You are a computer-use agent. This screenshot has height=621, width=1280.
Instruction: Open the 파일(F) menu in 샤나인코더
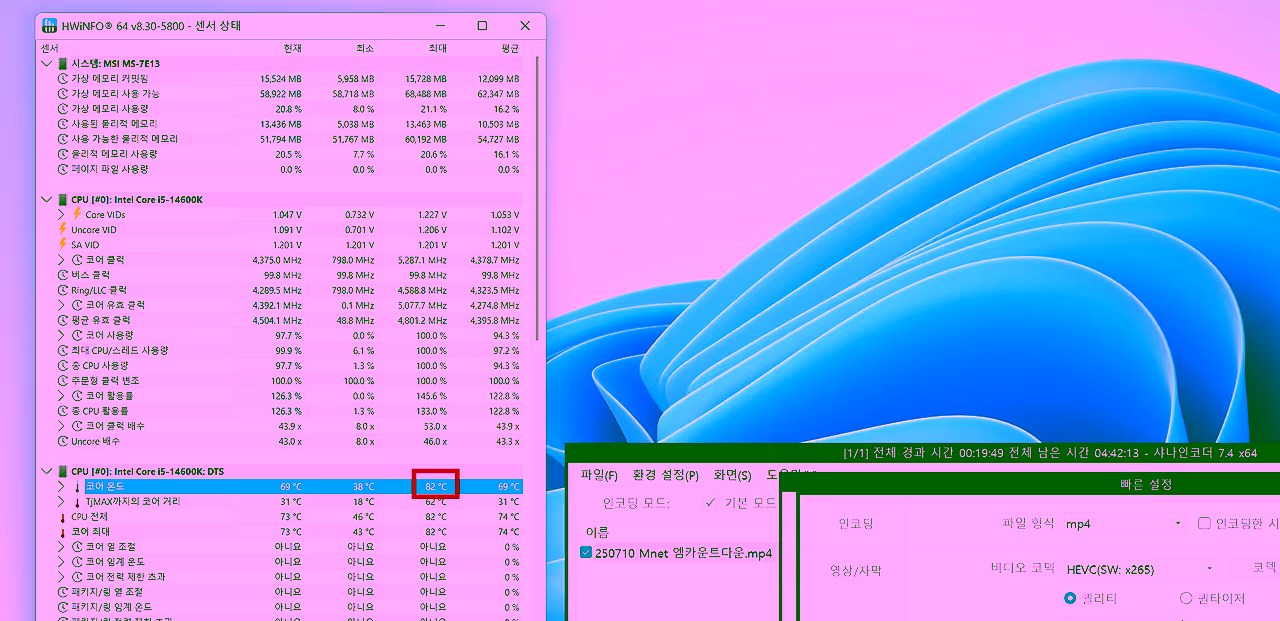click(x=599, y=474)
